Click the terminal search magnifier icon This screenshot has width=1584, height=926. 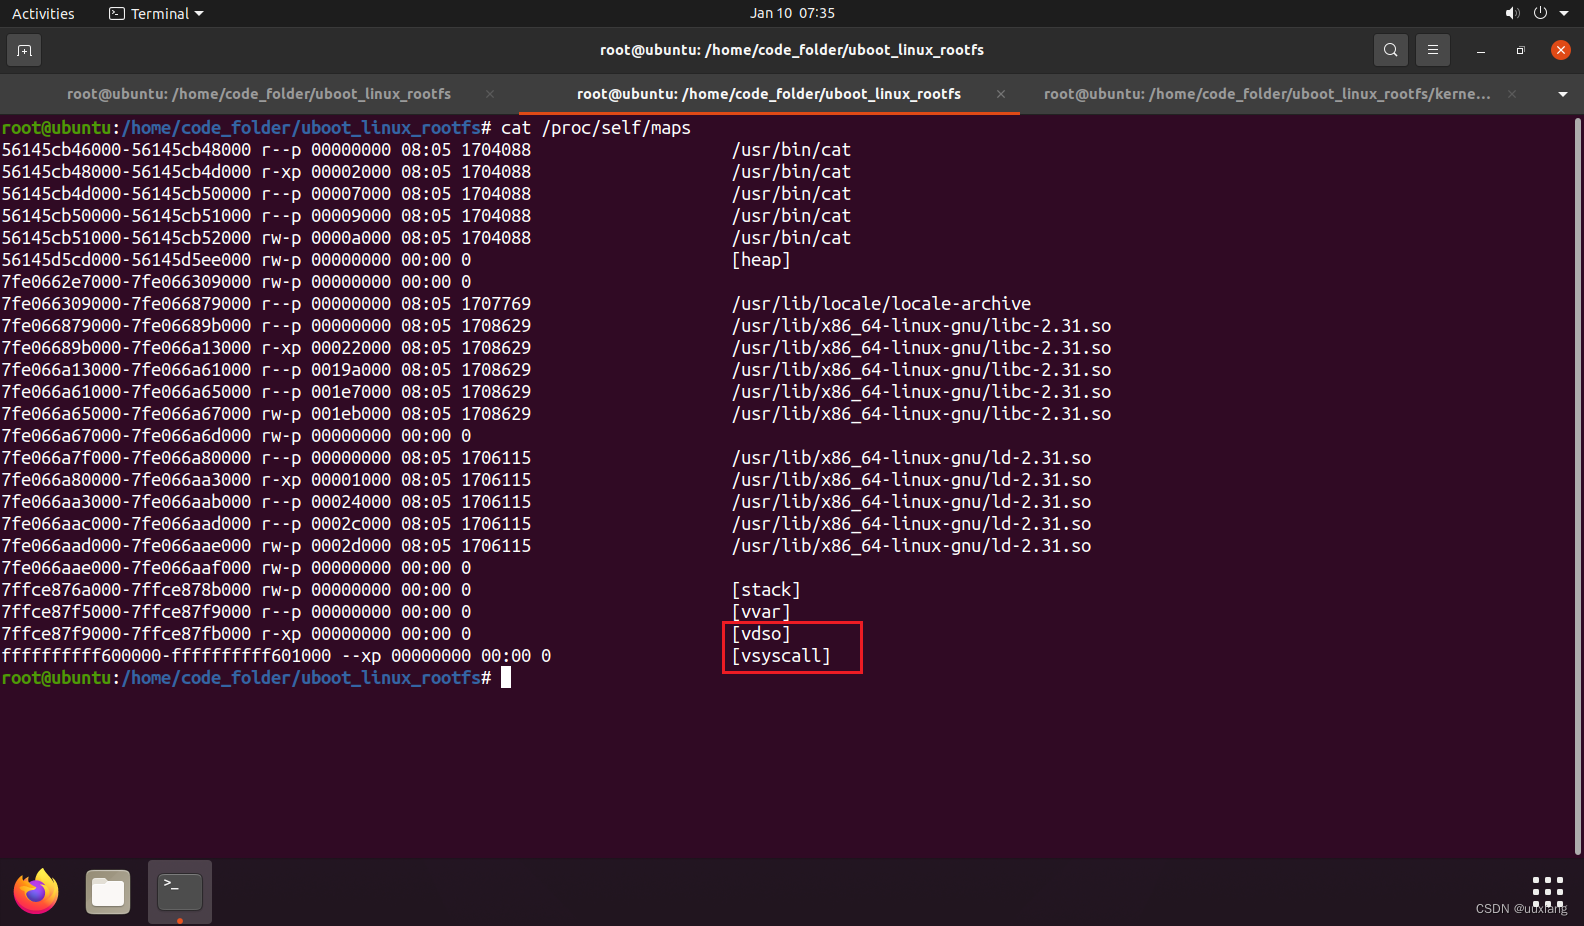tap(1390, 50)
